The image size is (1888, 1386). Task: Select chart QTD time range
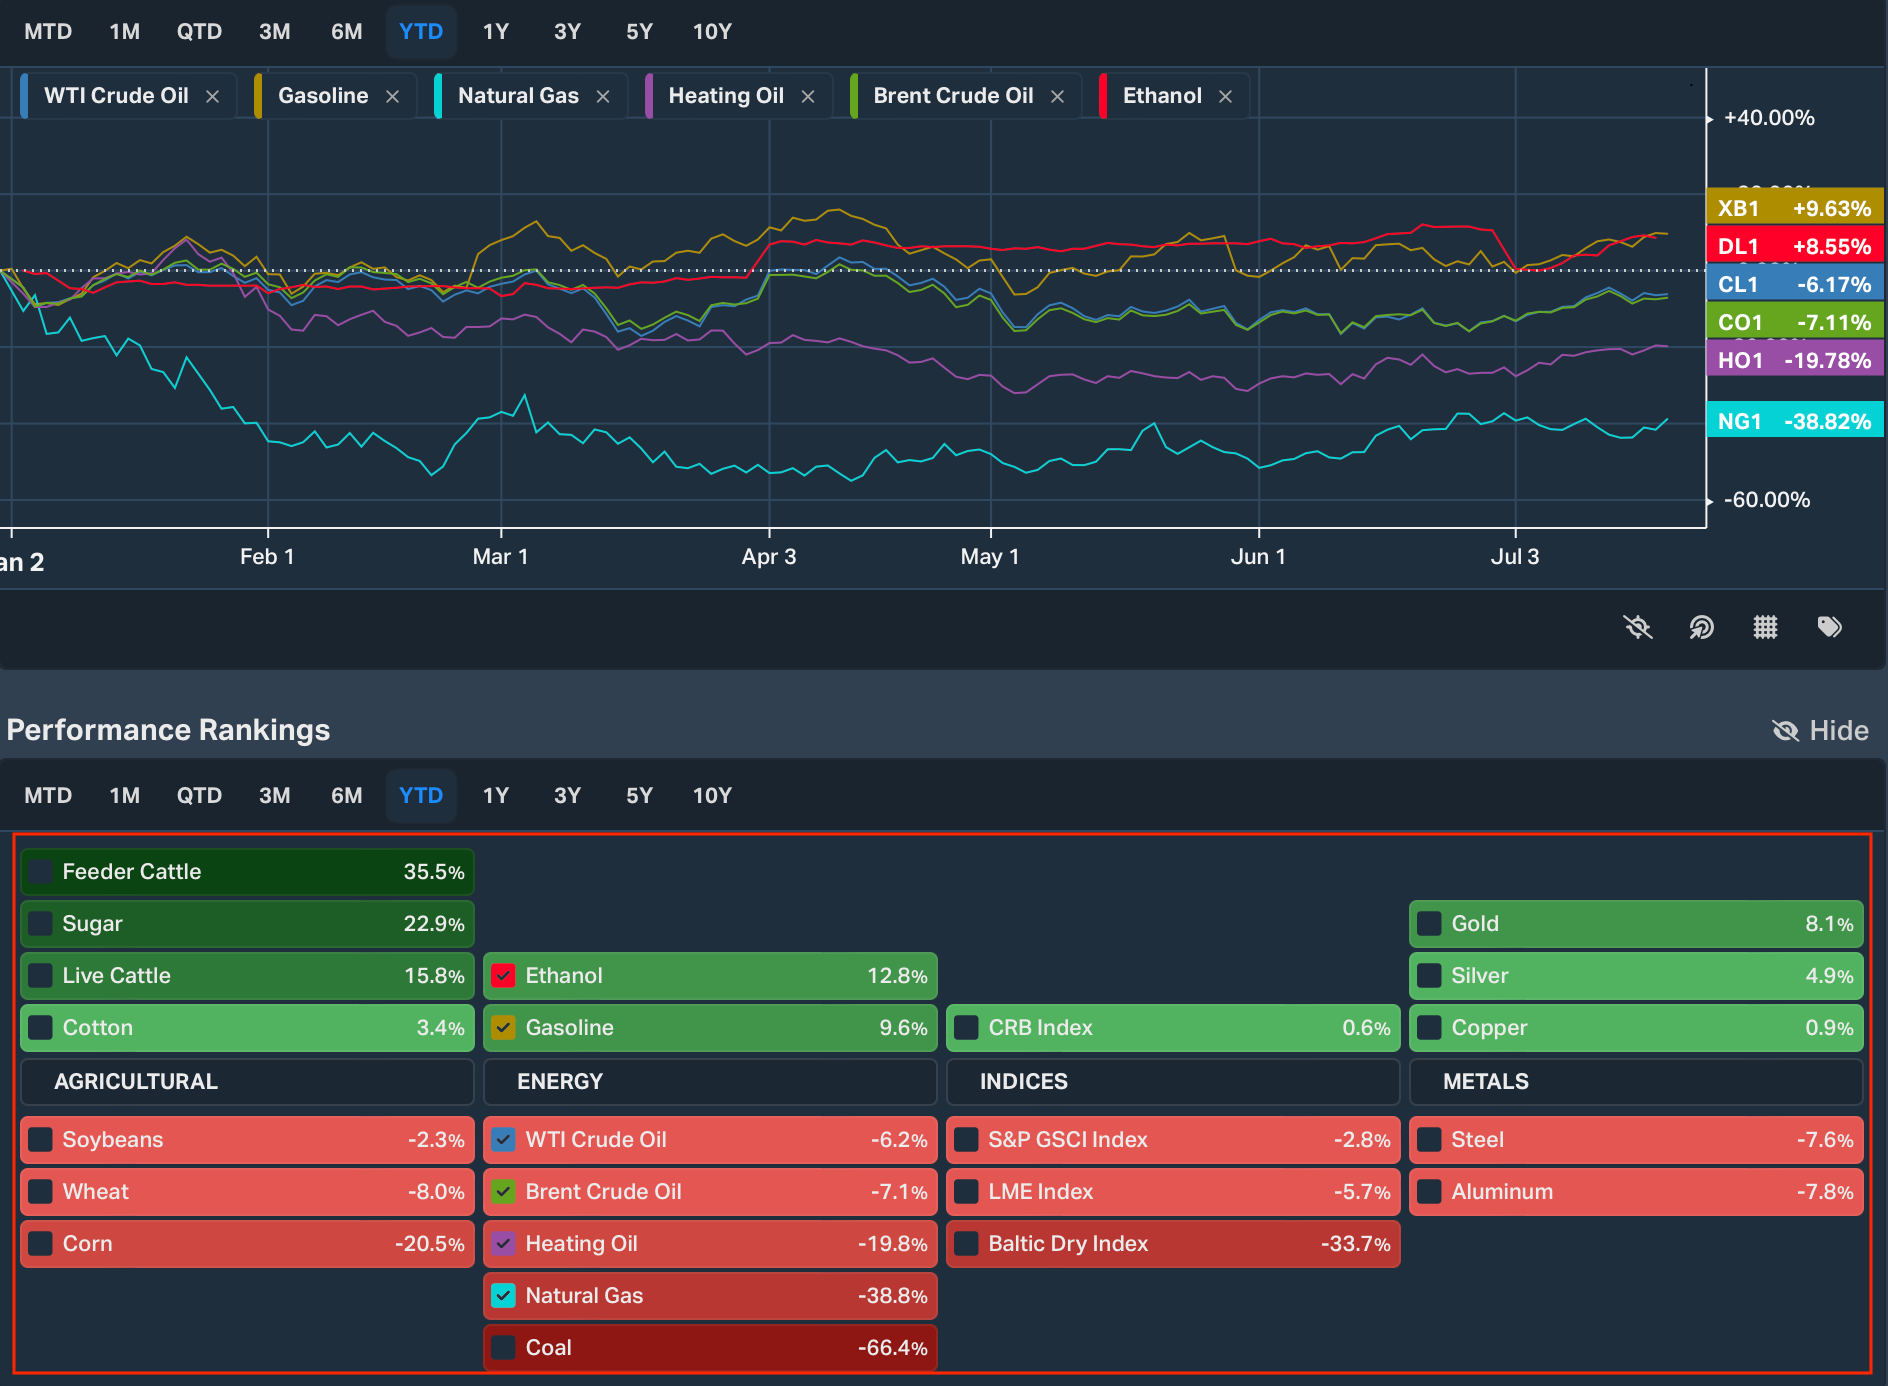pyautogui.click(x=199, y=32)
